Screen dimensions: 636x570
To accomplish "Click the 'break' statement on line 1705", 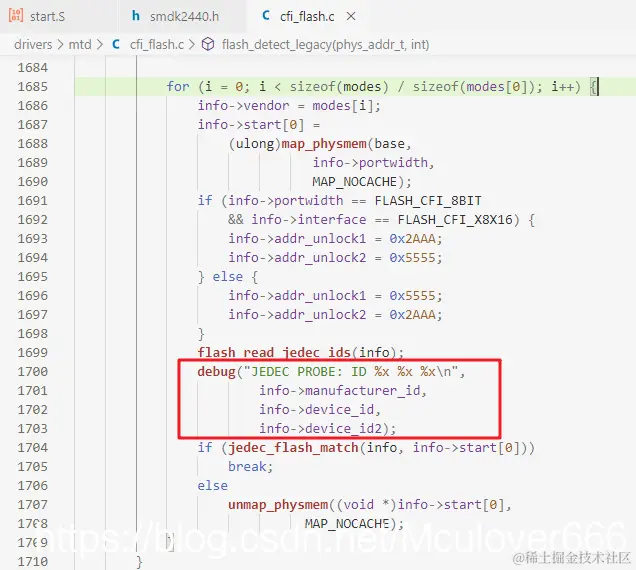I will 247,467.
